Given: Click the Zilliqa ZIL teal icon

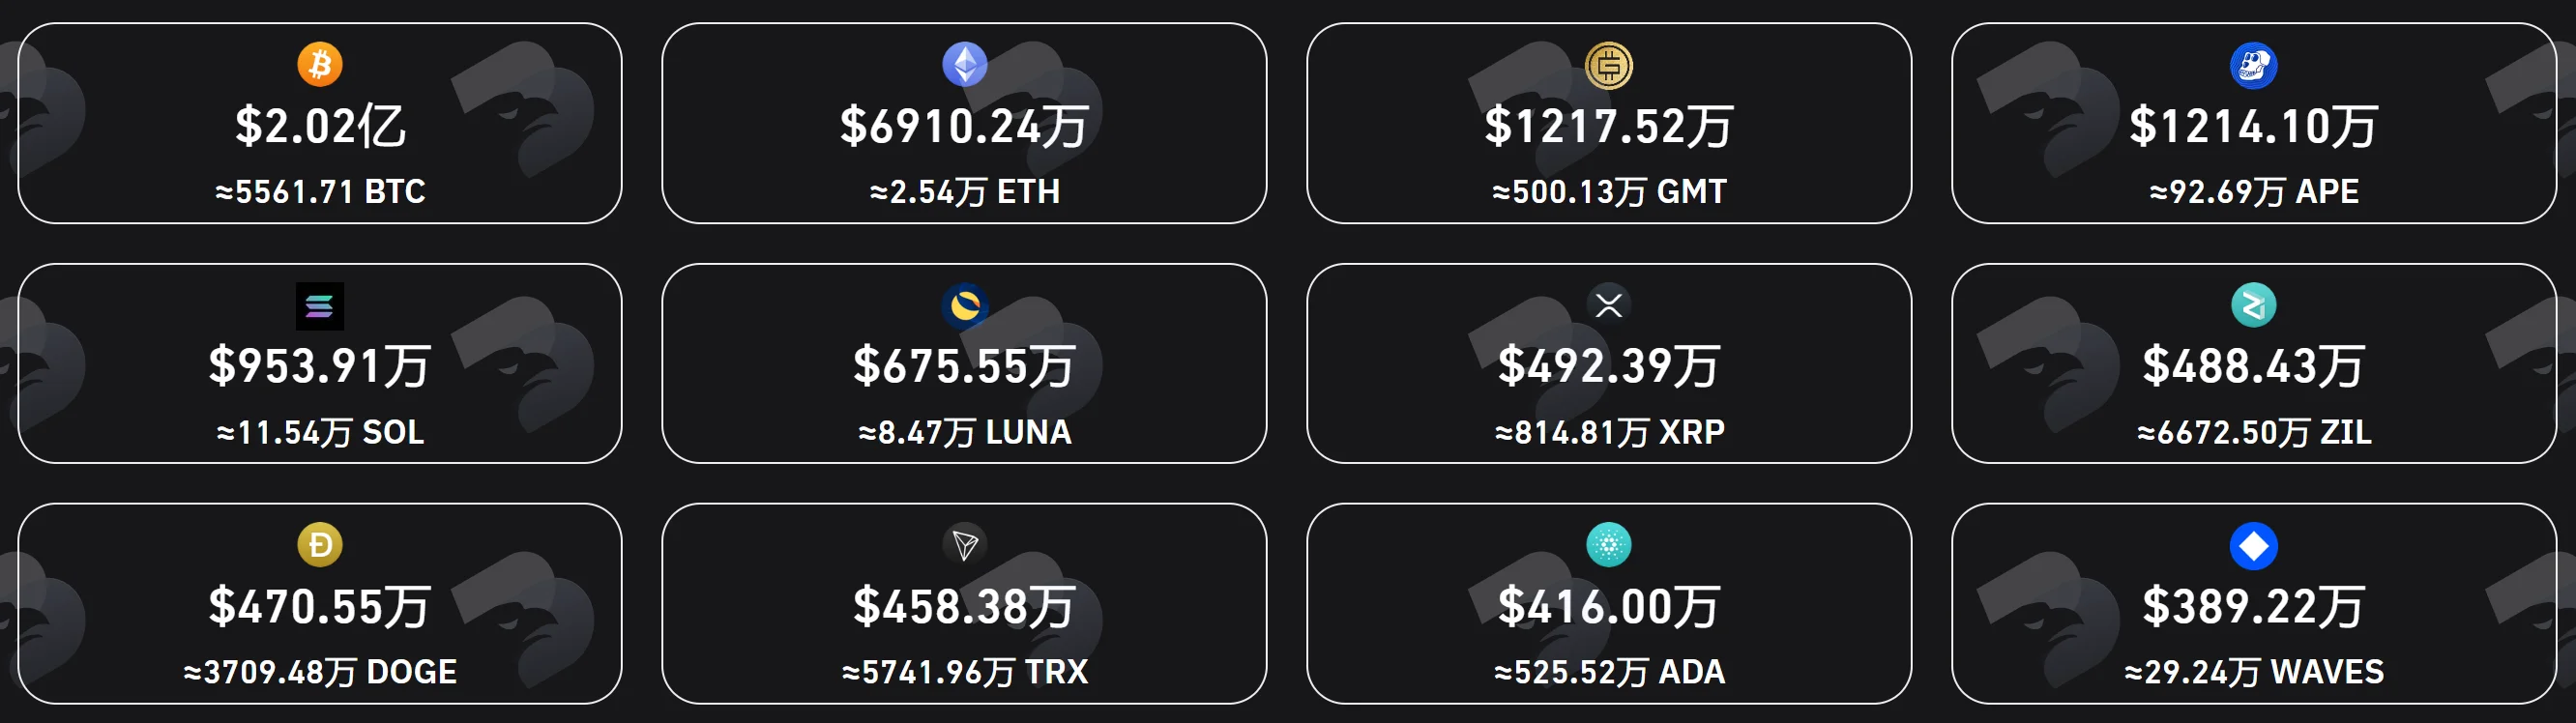Looking at the screenshot, I should (x=2254, y=305).
